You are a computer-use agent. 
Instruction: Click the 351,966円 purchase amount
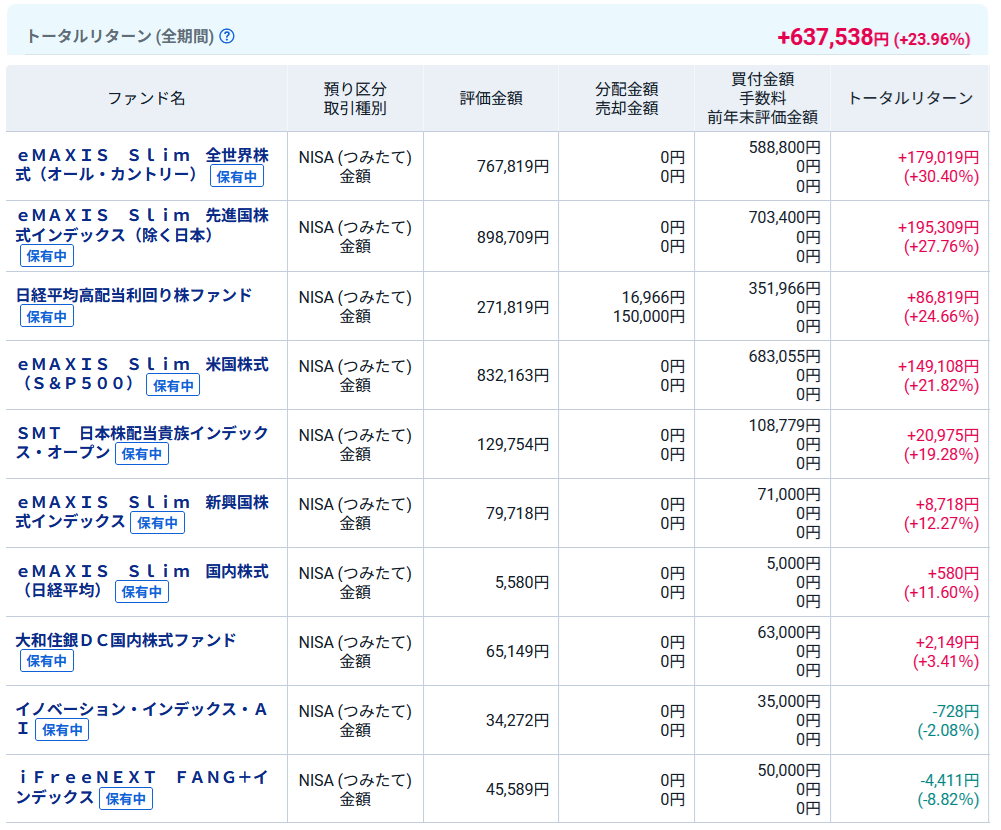point(785,289)
